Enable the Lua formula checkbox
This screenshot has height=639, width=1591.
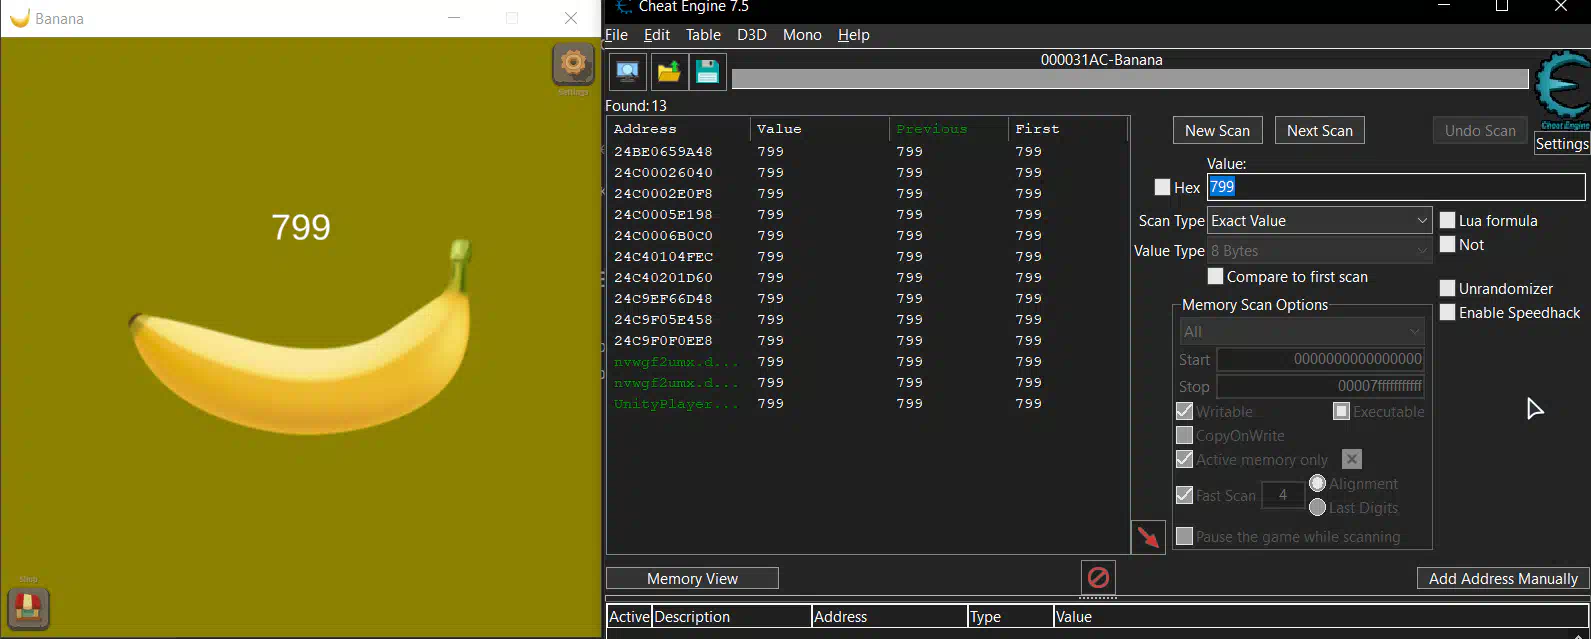1447,220
